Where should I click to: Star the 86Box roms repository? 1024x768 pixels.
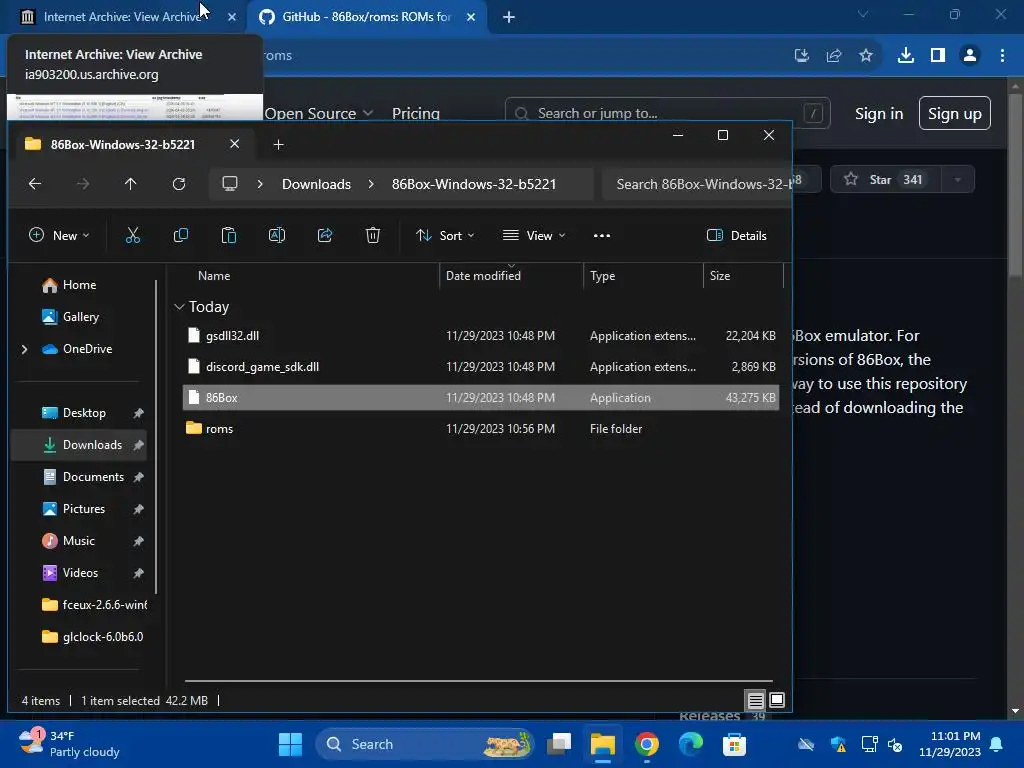[x=885, y=180]
